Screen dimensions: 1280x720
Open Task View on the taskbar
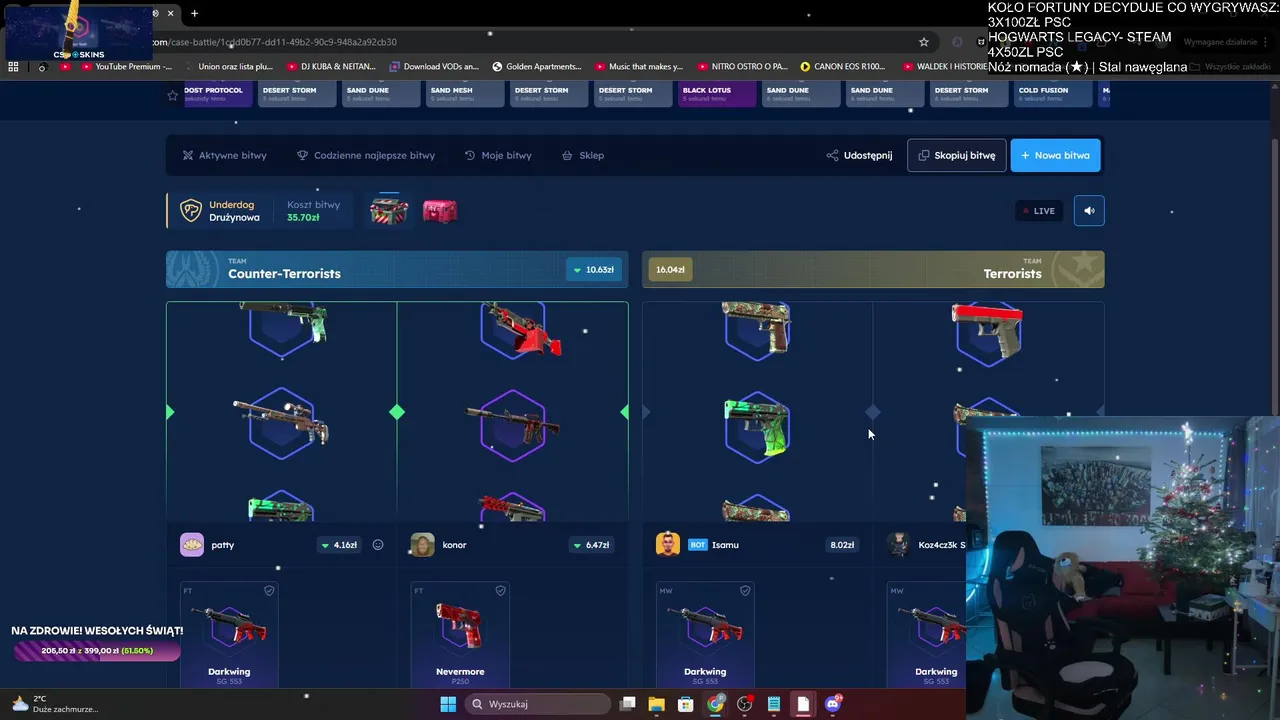pos(627,704)
